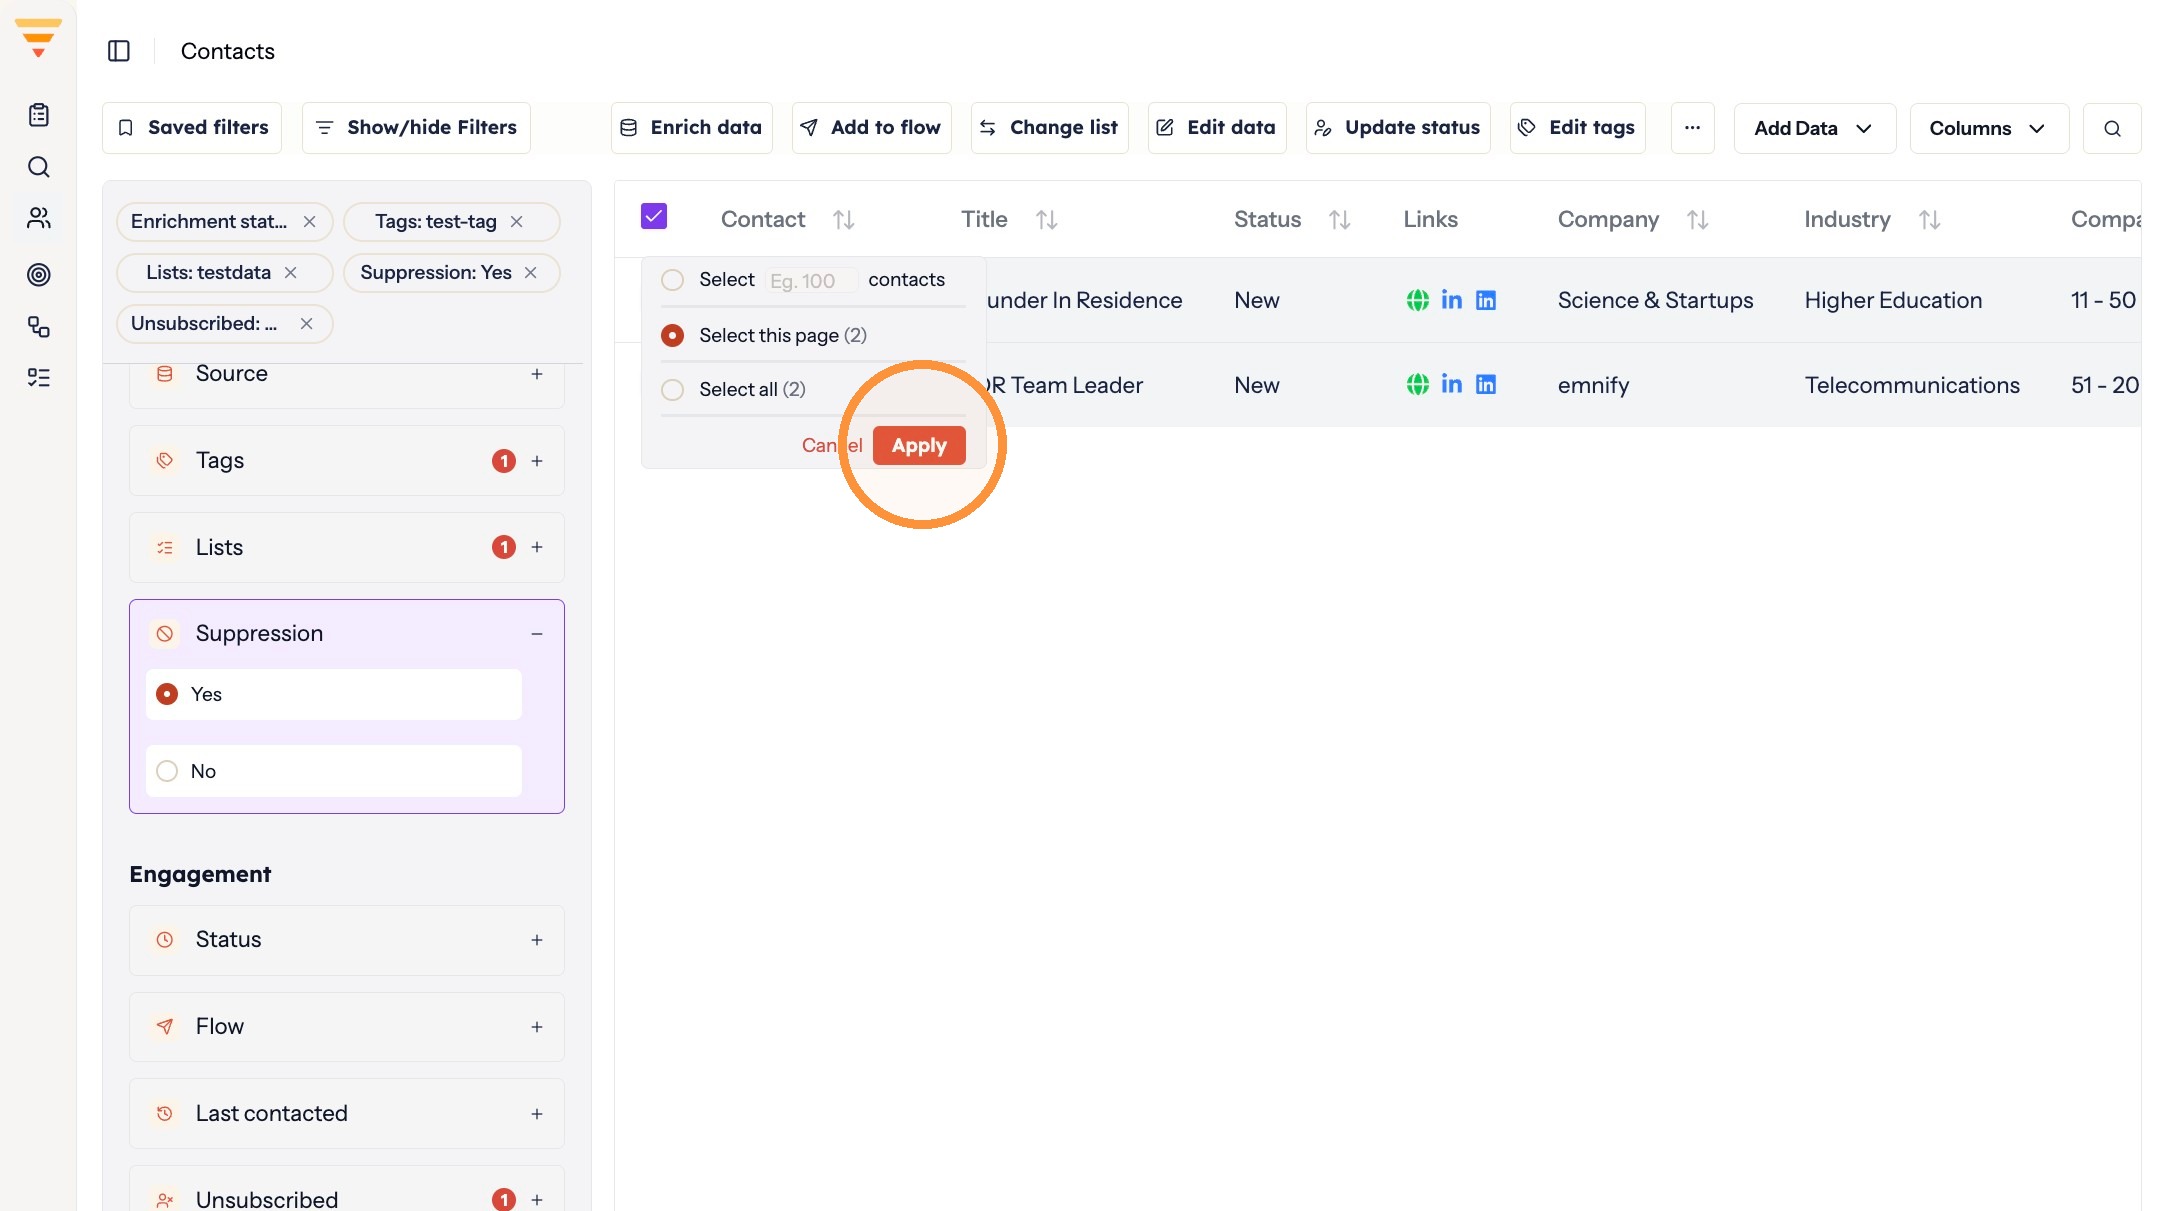Choose Select all (2) radio option
This screenshot has width=2168, height=1211.
click(x=672, y=389)
